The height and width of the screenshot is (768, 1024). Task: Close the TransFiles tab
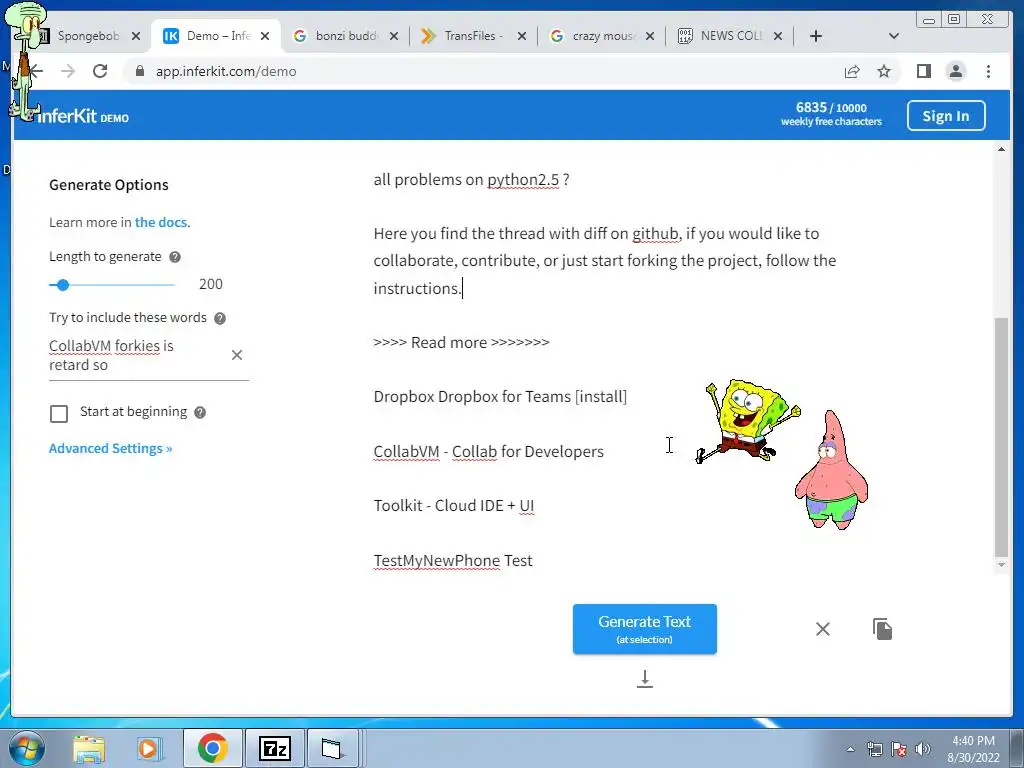click(x=522, y=36)
